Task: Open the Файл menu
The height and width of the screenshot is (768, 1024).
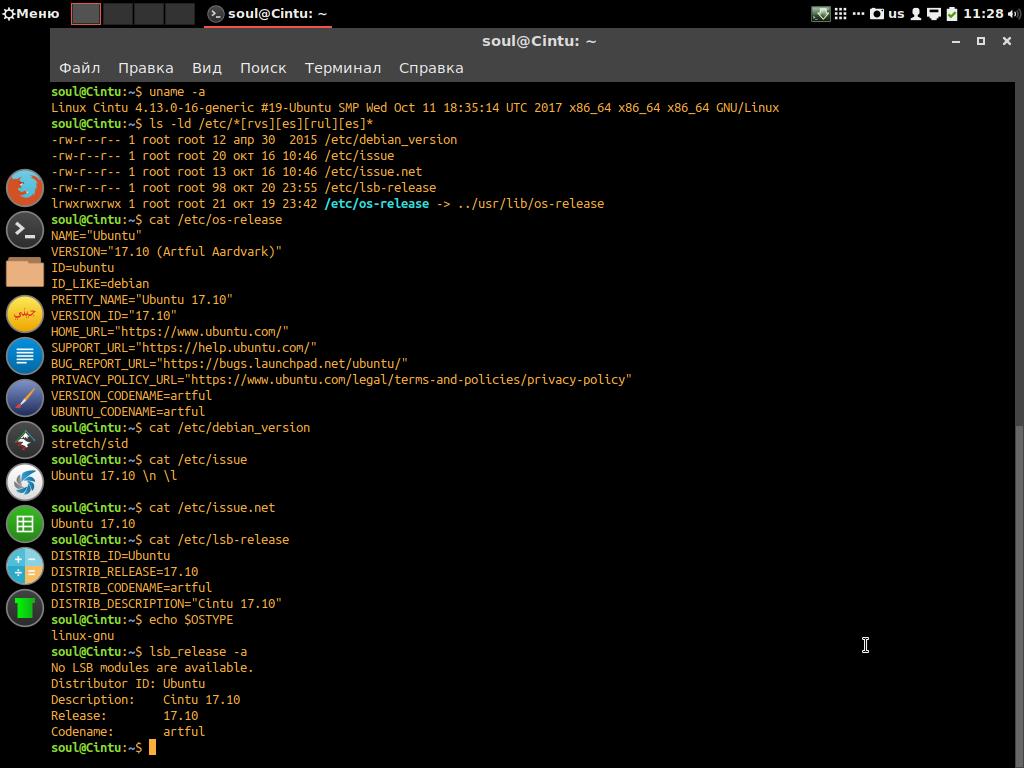Action: (80, 68)
